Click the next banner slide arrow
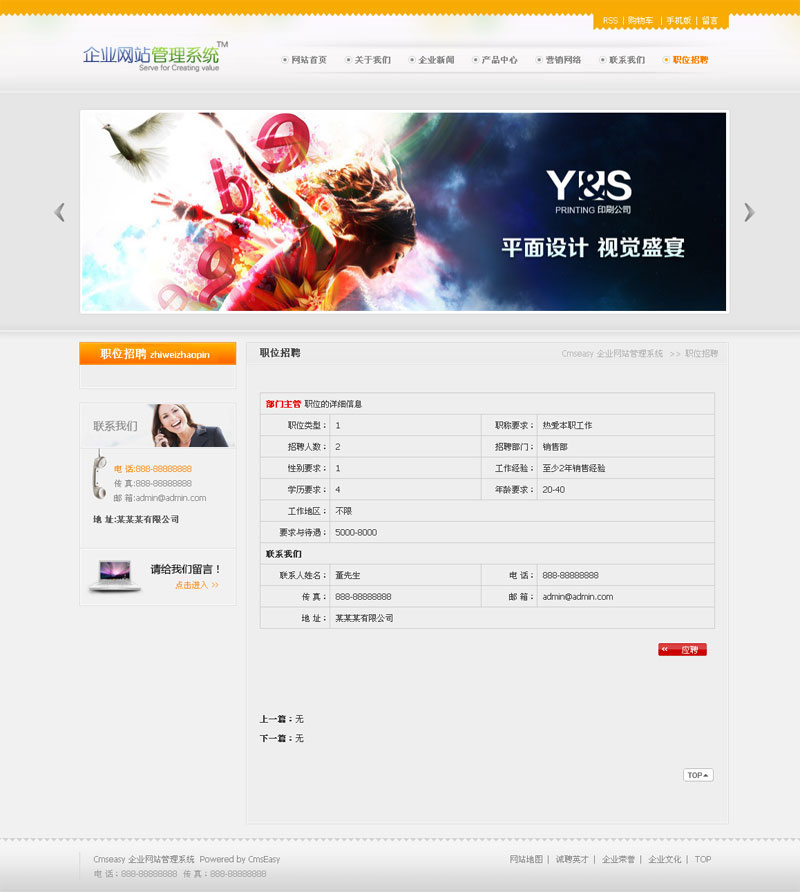Screen dimensions: 800x892 [749, 212]
